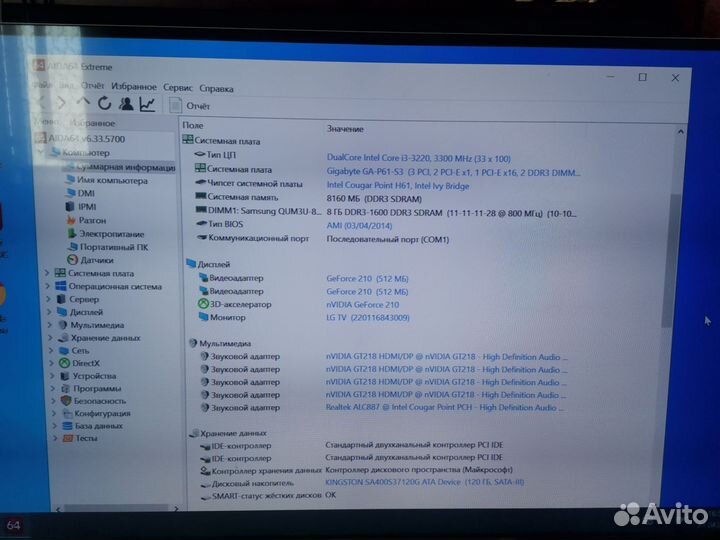Open the nVIDIA GeForce 210 3D-accelerator link
The height and width of the screenshot is (540, 720).
362,304
